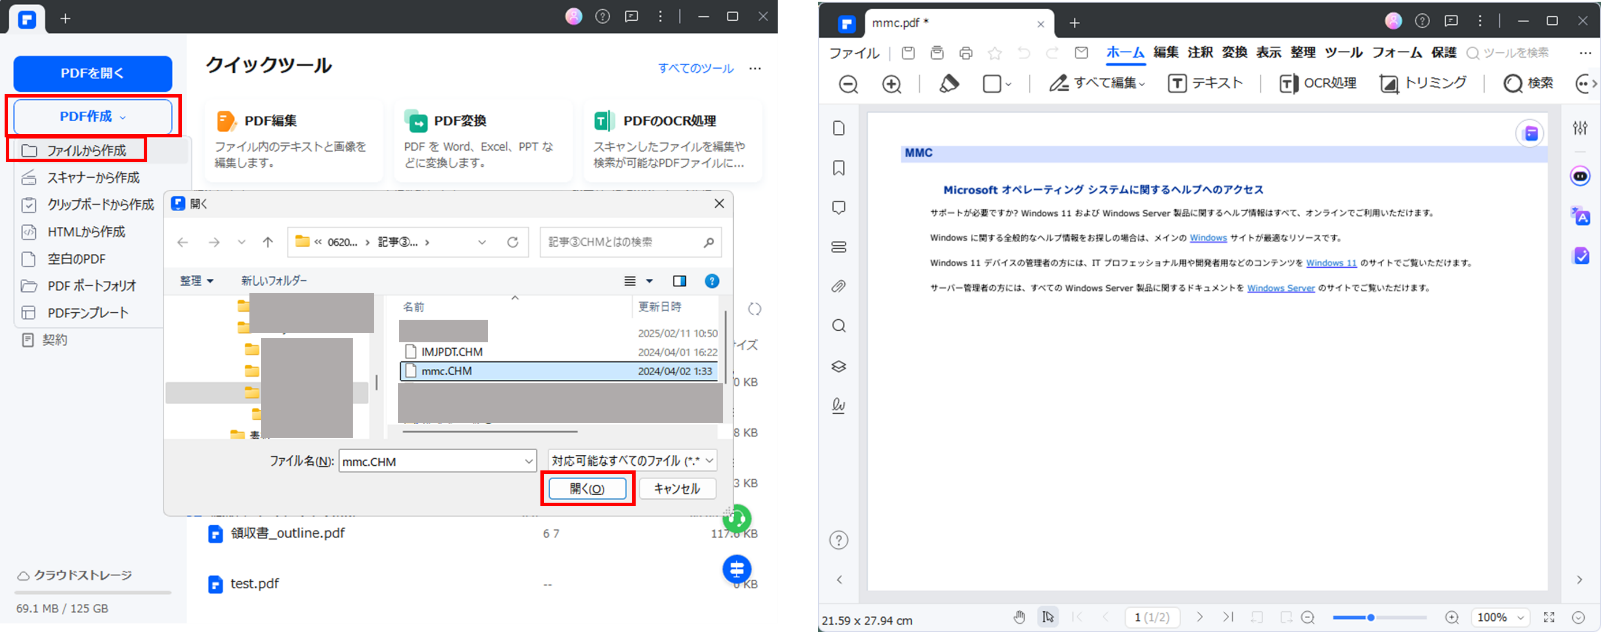The image size is (1601, 632).
Task: Click the 新しいフォルダー button
Action: click(274, 281)
